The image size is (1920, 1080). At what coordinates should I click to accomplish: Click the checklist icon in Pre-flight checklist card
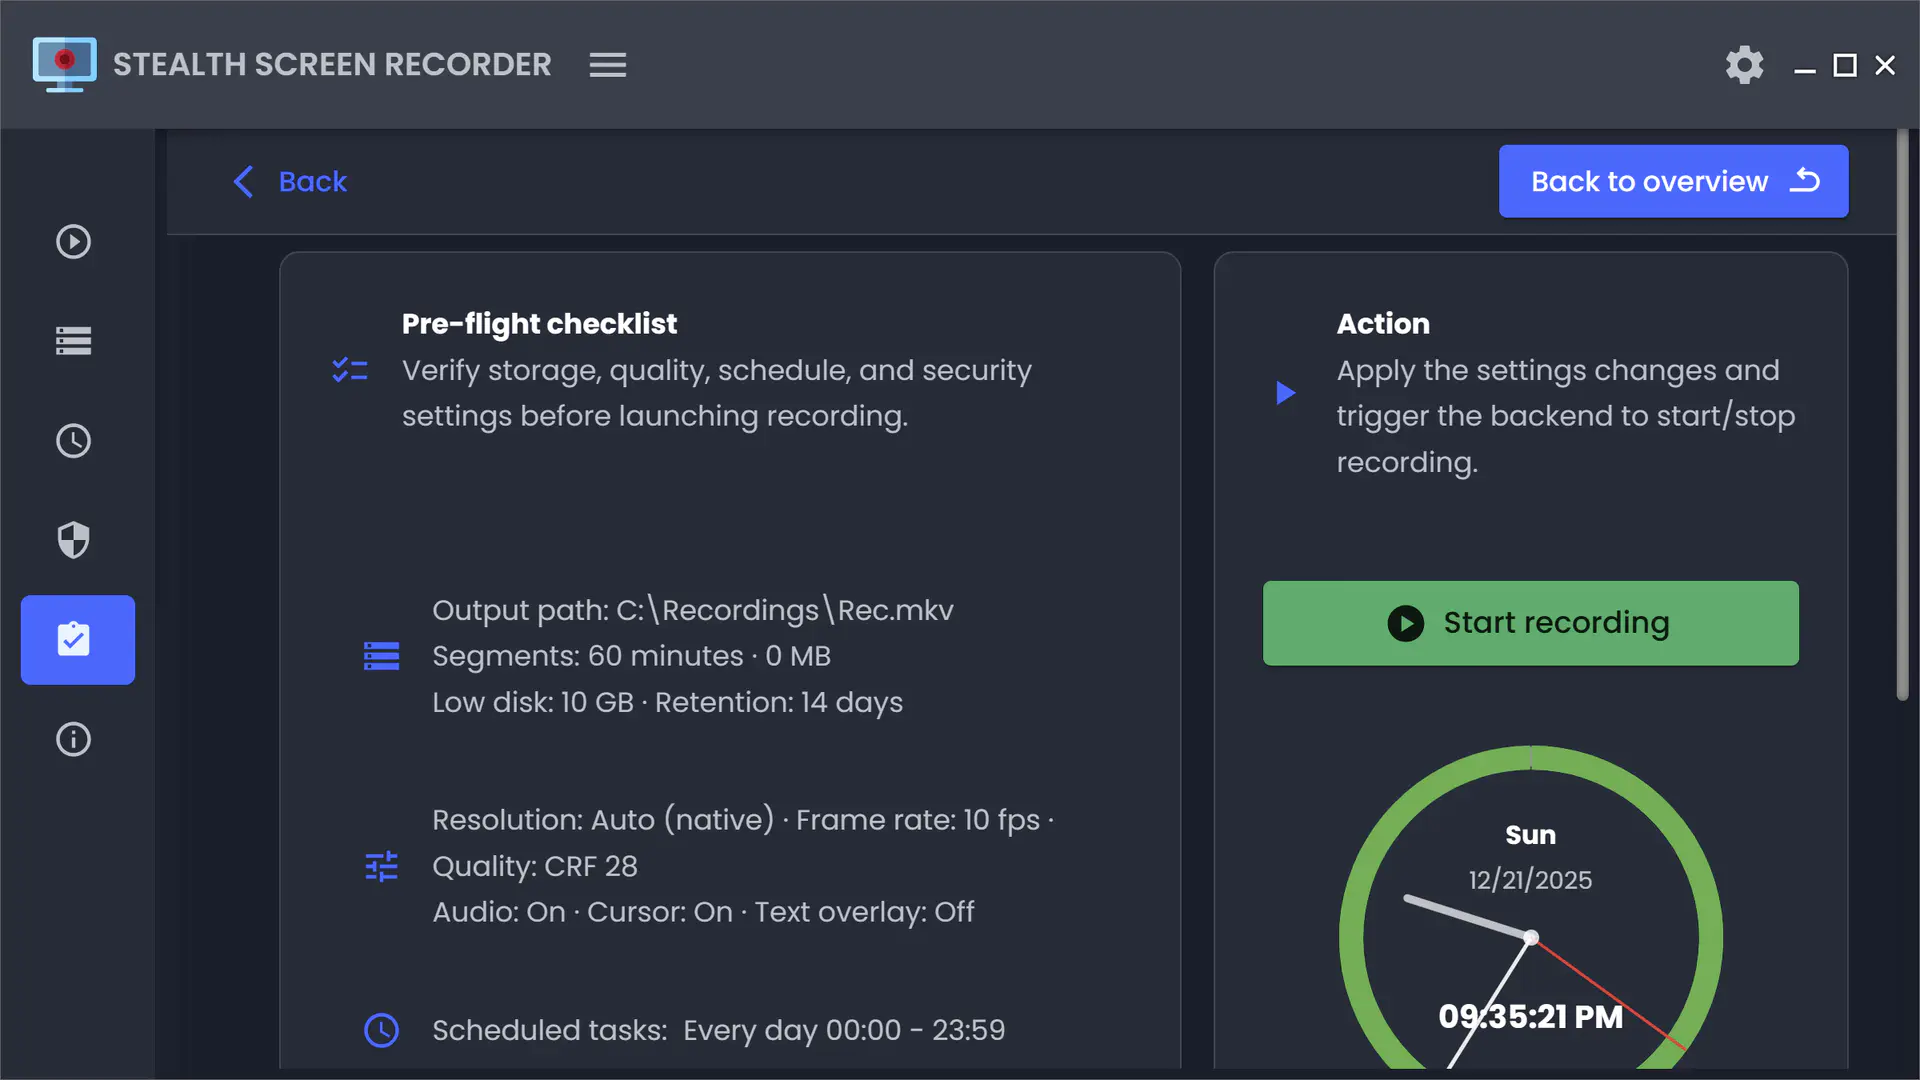point(349,370)
